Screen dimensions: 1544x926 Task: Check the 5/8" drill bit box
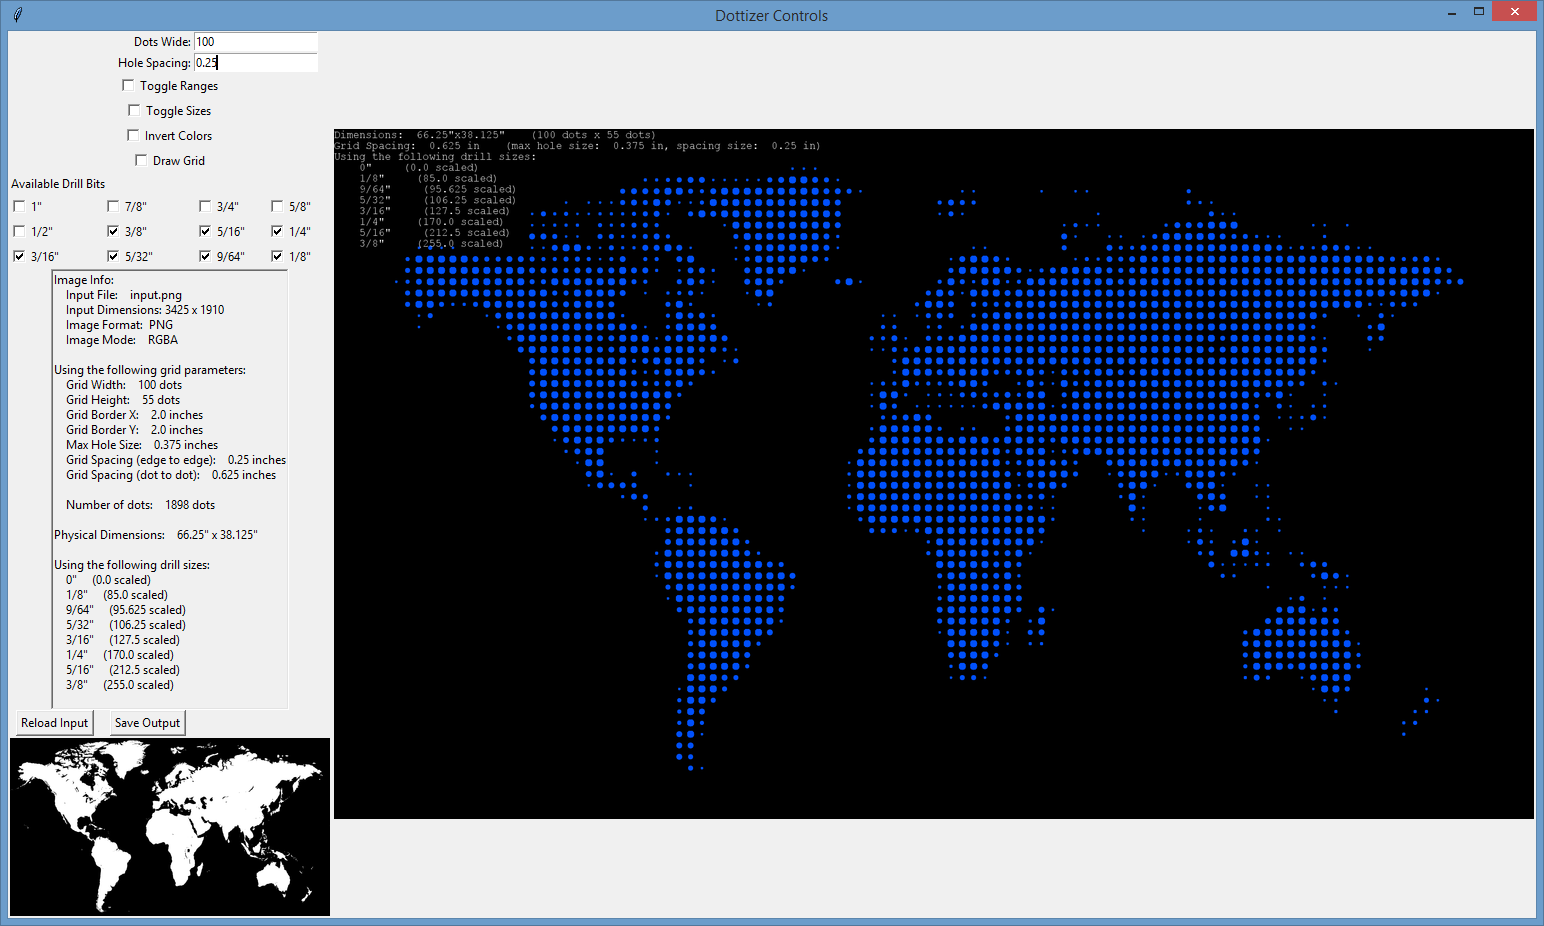coord(277,207)
